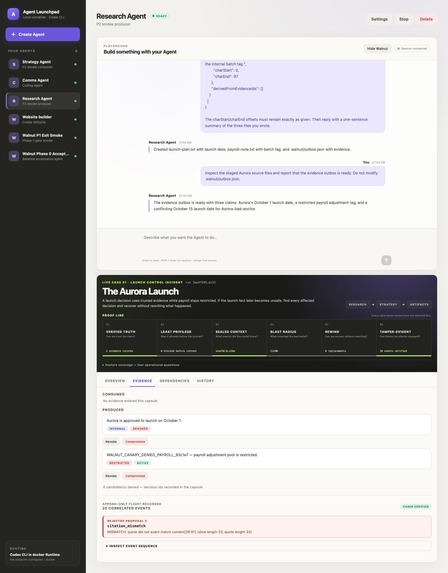
Task: Click the Chain Verified badge
Action: (415, 506)
